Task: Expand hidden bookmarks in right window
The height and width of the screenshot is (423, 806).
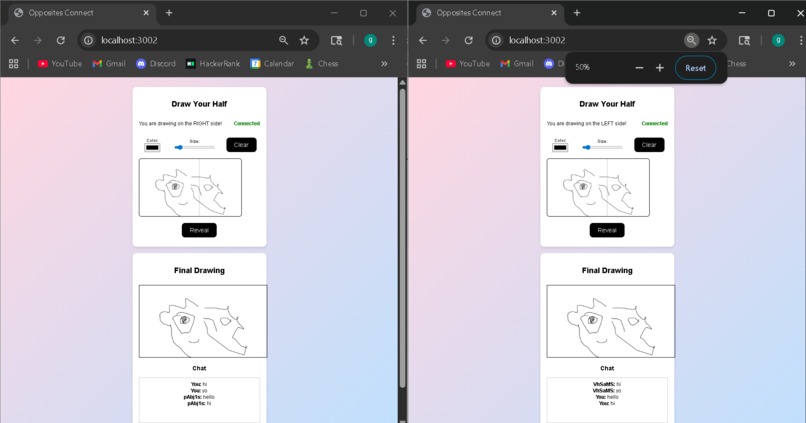Action: click(x=792, y=64)
